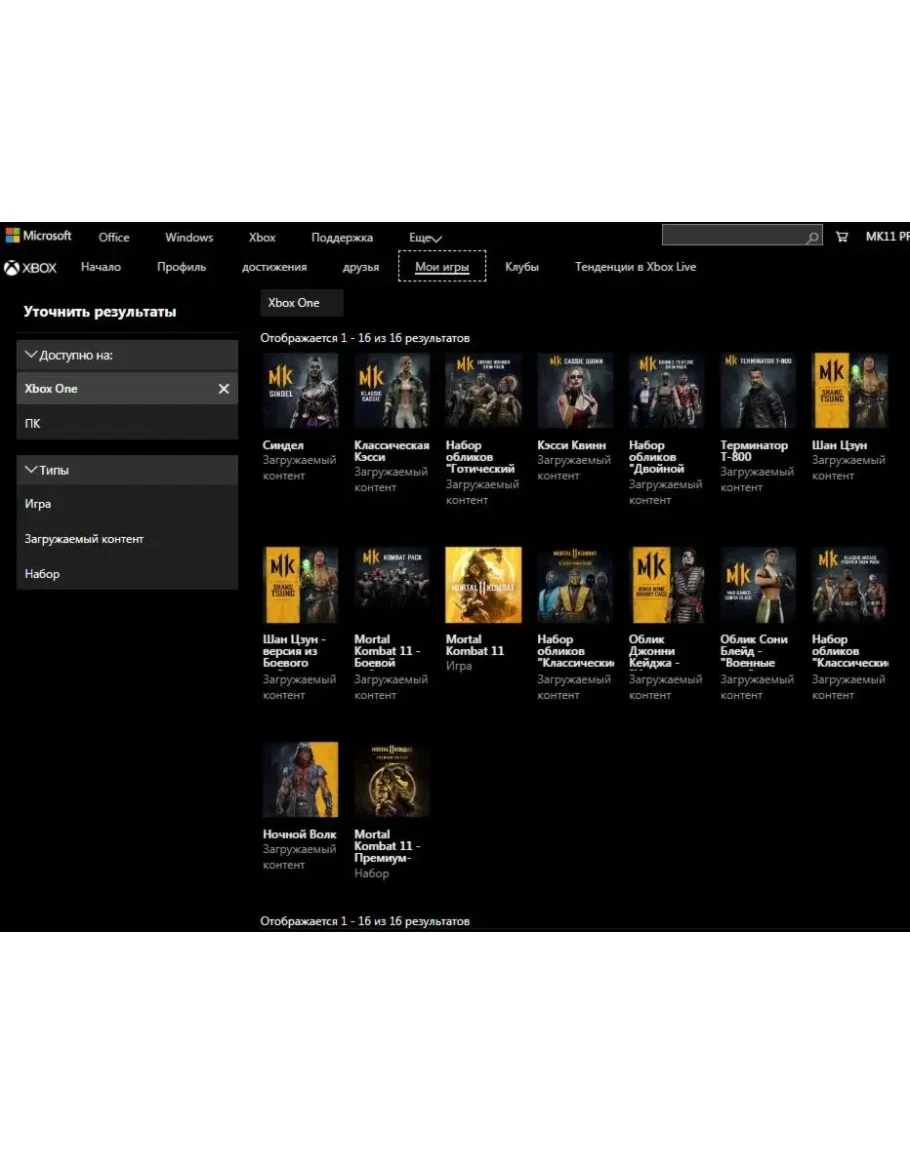Viewport: 910px width, 1155px height.
Task: Open the Ночной Волк character image
Action: pos(300,780)
